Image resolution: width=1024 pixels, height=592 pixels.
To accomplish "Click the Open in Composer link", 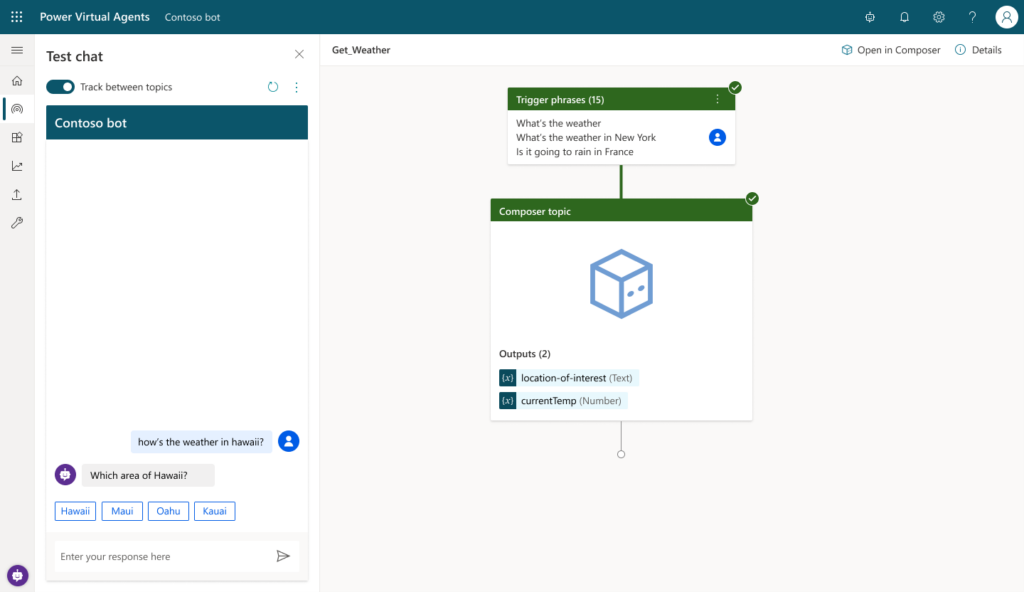I will pos(890,49).
